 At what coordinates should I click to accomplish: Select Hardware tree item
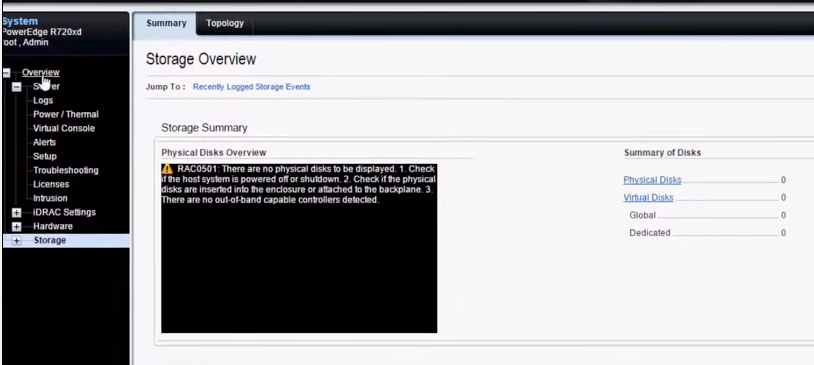point(53,226)
